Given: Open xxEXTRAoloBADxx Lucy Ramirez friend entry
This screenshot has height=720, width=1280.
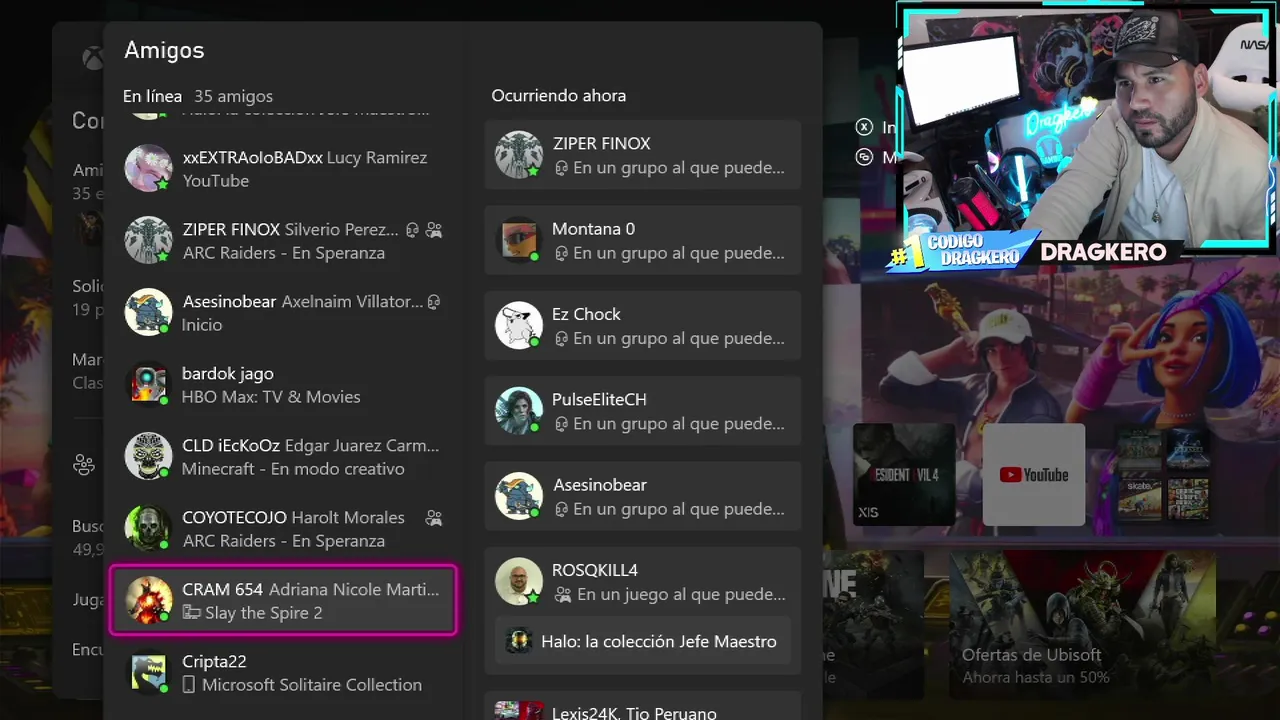Looking at the screenshot, I should point(283,169).
